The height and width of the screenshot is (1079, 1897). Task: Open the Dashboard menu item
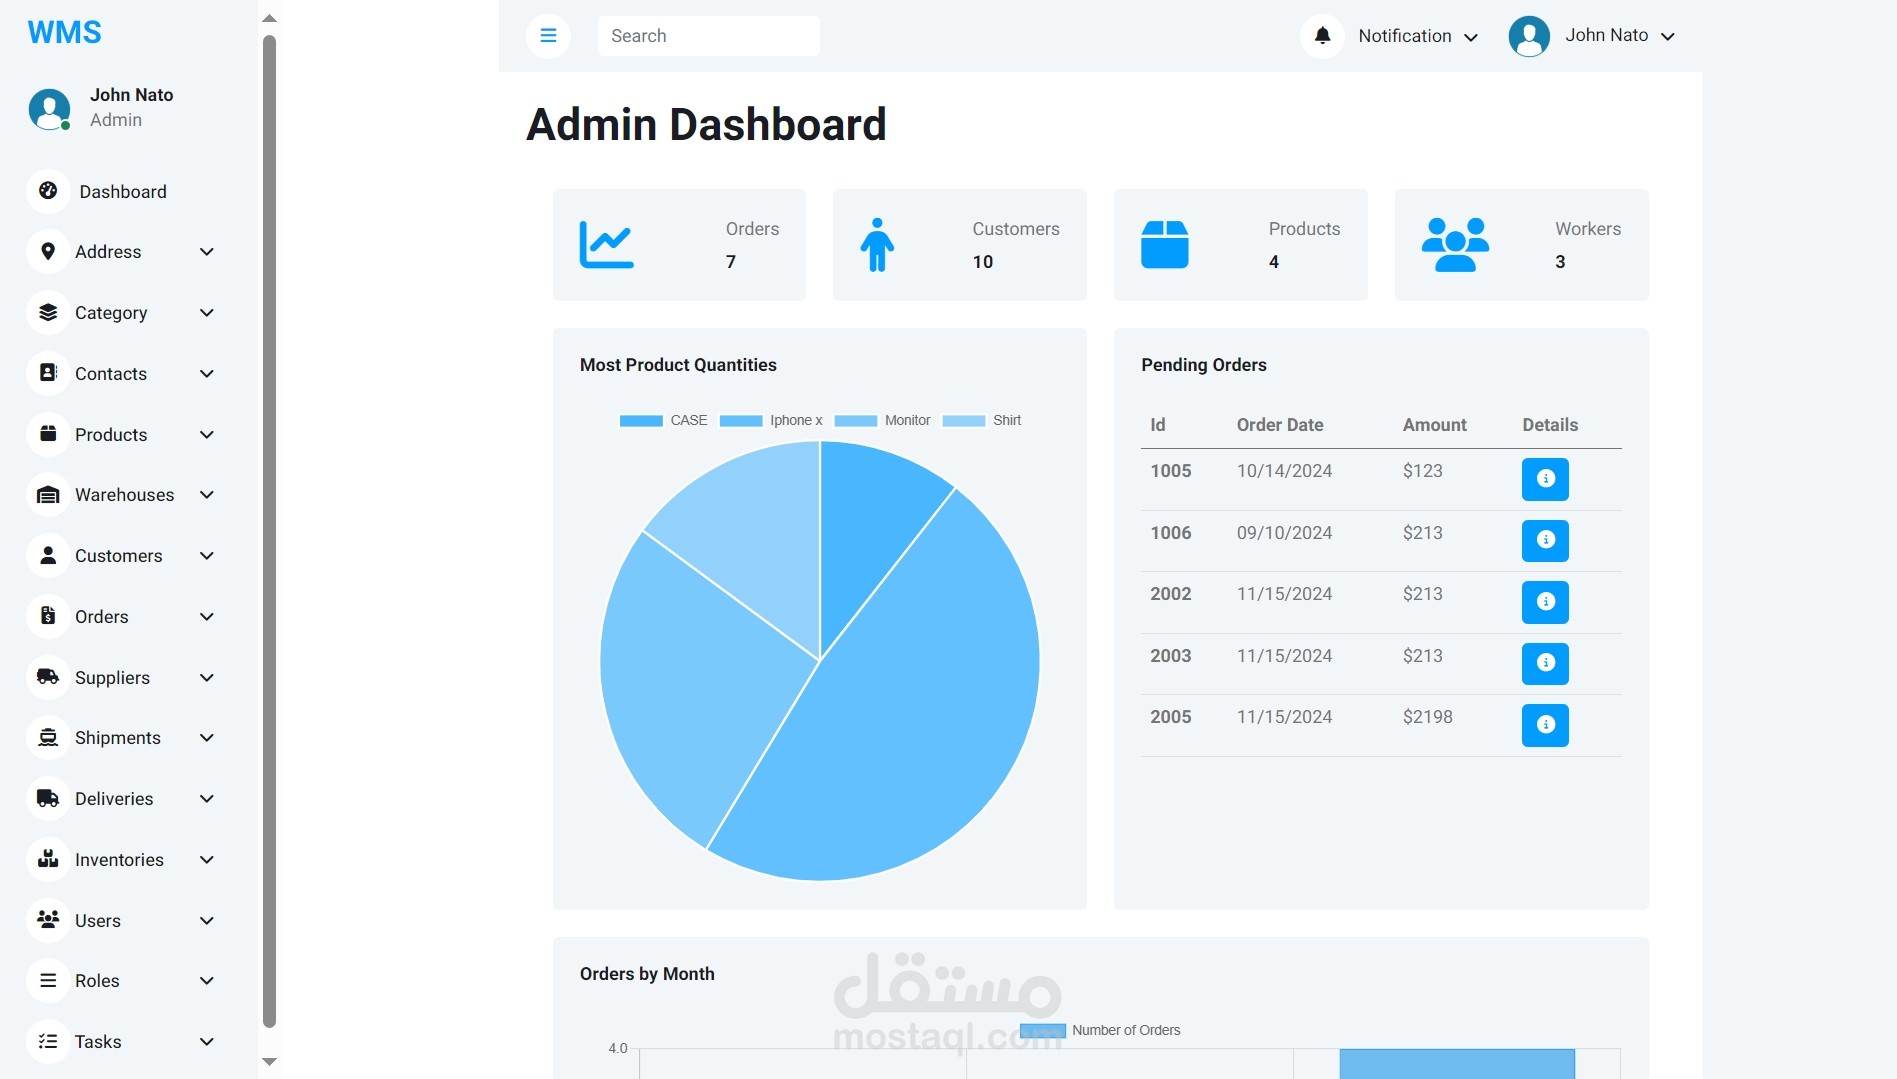(x=123, y=191)
